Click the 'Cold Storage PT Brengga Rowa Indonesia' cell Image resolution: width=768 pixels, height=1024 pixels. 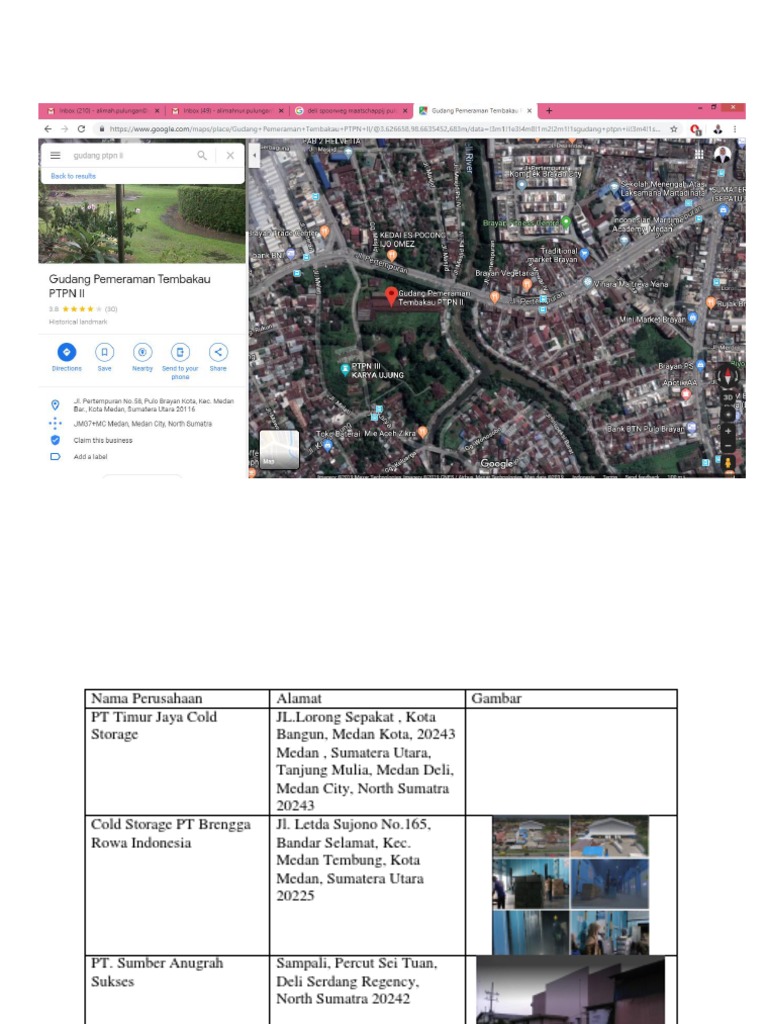177,885
